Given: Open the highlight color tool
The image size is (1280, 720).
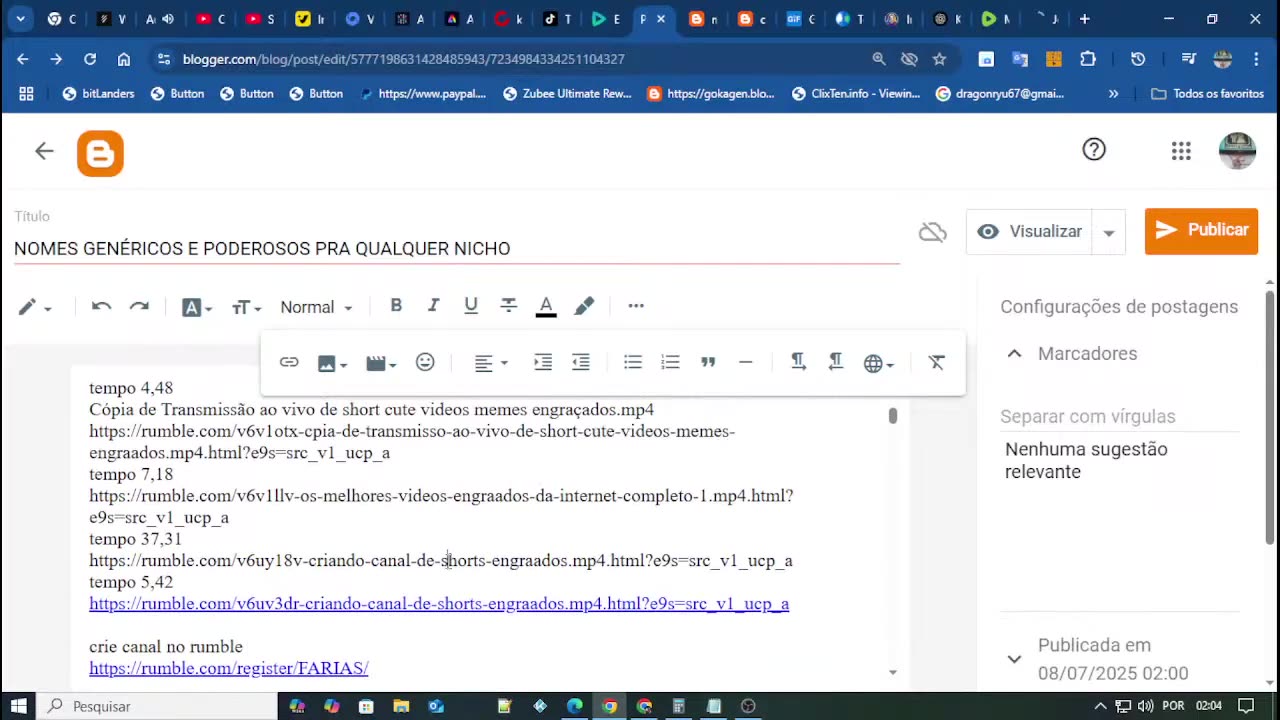Looking at the screenshot, I should coord(584,306).
